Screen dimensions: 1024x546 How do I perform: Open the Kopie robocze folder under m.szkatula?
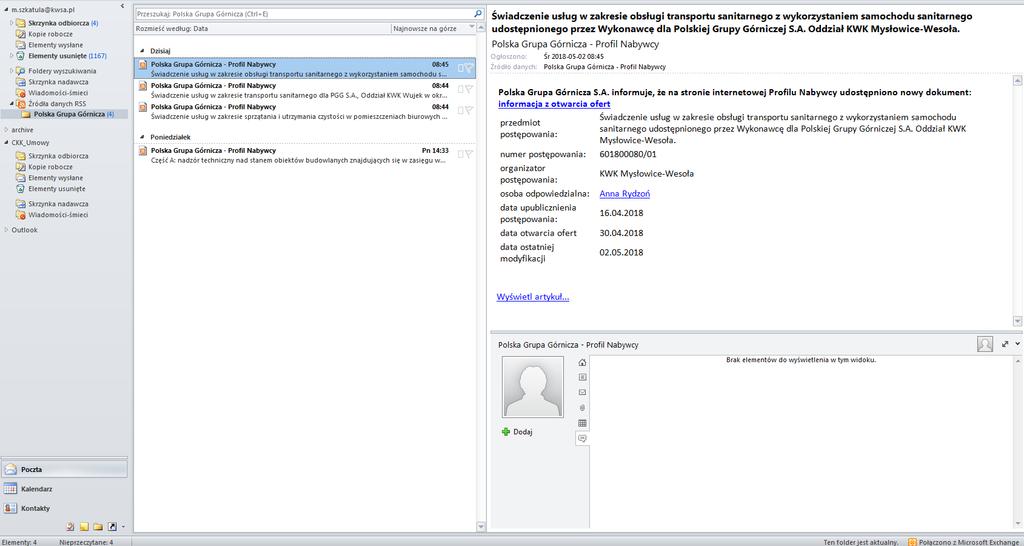click(x=50, y=33)
